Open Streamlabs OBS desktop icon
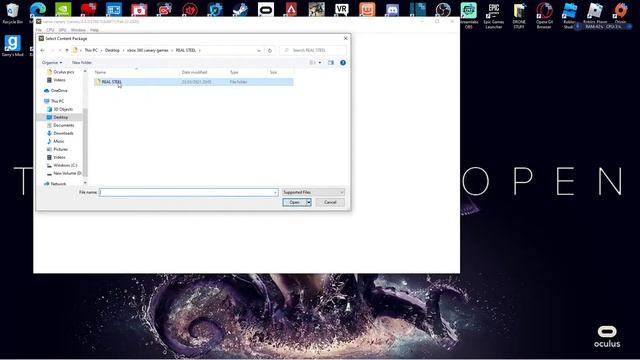Viewport: 640px width, 360px height. (469, 16)
